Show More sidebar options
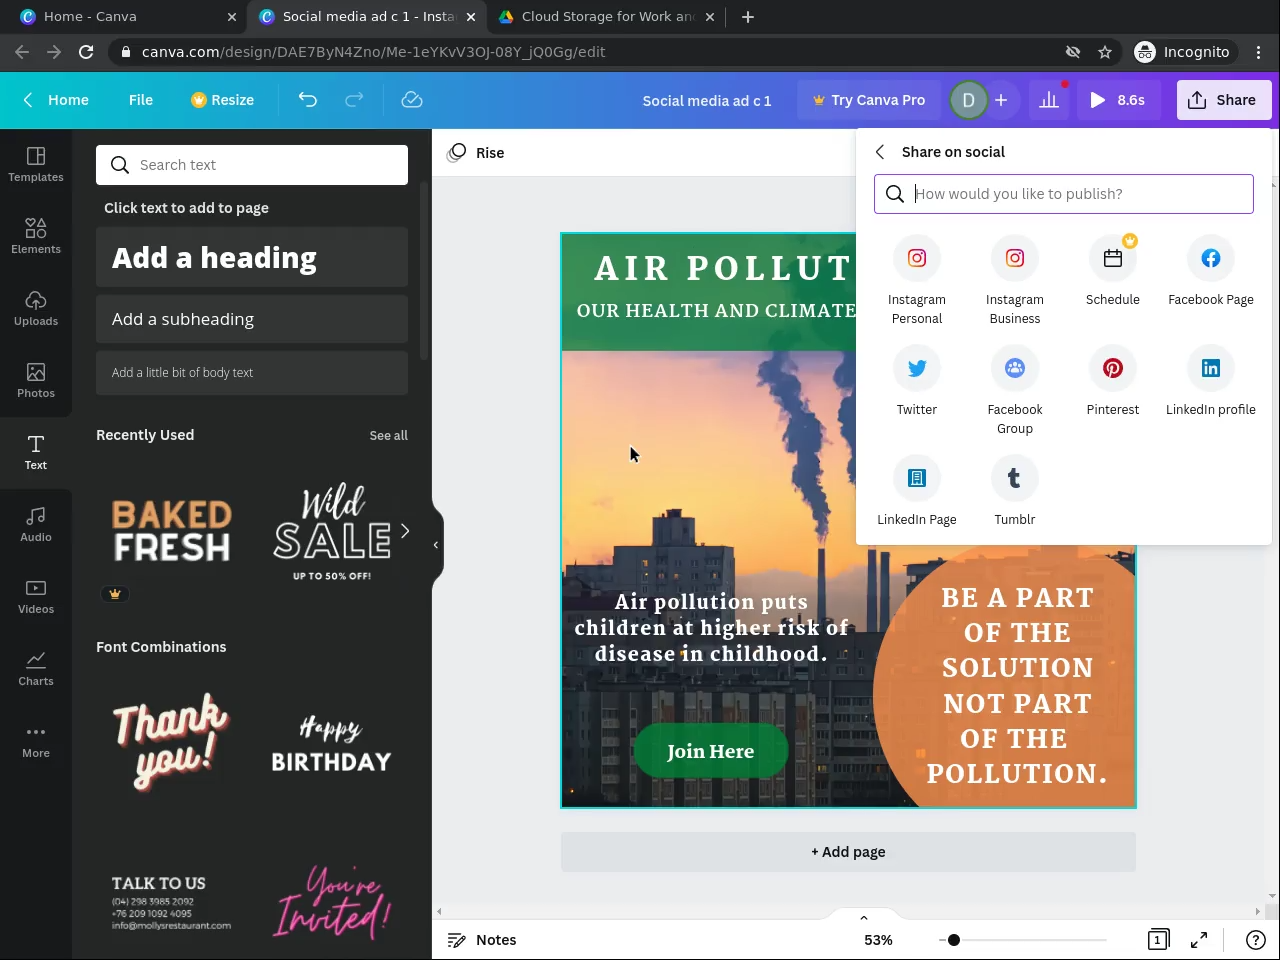 tap(36, 740)
